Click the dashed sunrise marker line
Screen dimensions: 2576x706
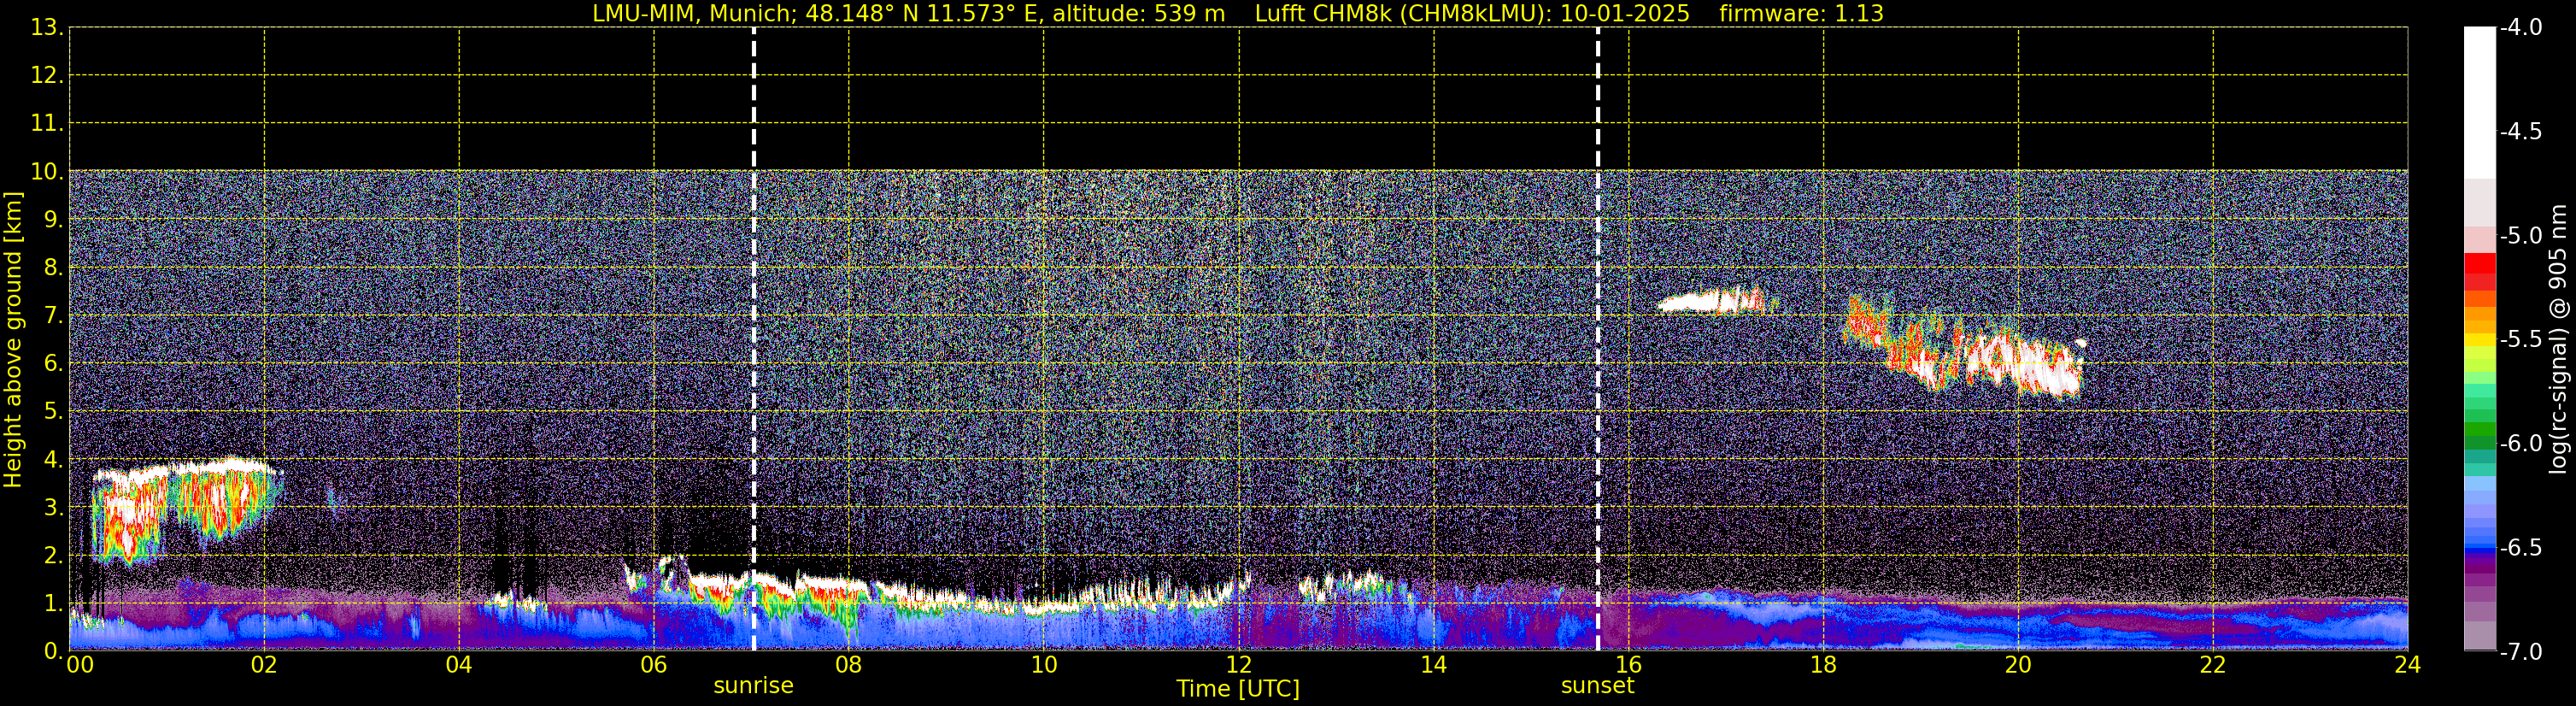(x=754, y=339)
